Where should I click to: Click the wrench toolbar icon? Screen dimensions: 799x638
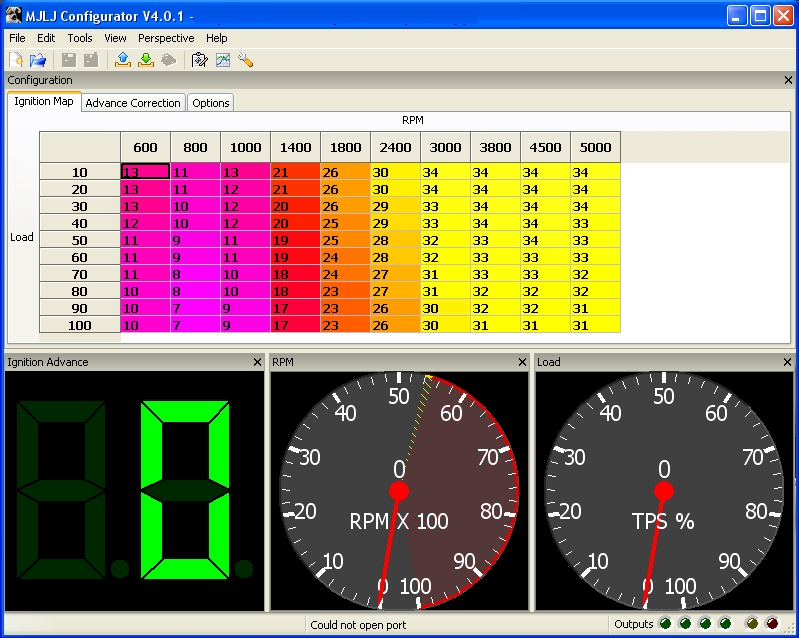tap(245, 60)
